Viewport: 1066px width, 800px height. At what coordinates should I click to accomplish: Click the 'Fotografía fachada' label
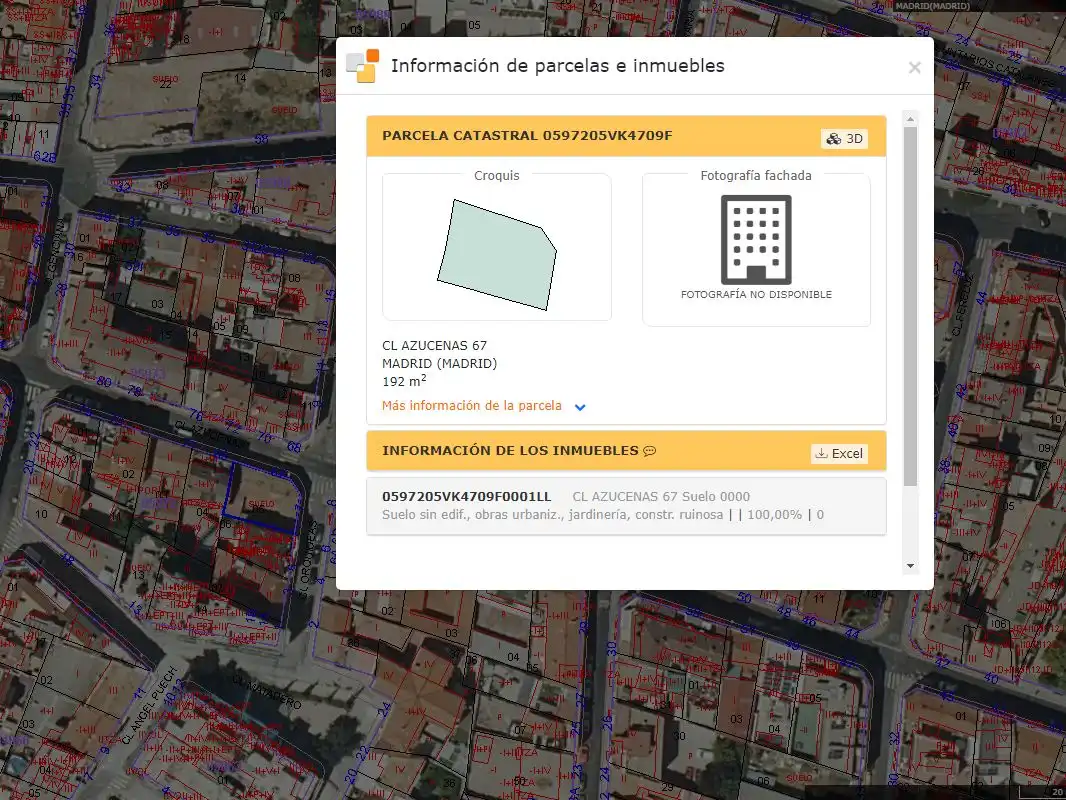(756, 175)
